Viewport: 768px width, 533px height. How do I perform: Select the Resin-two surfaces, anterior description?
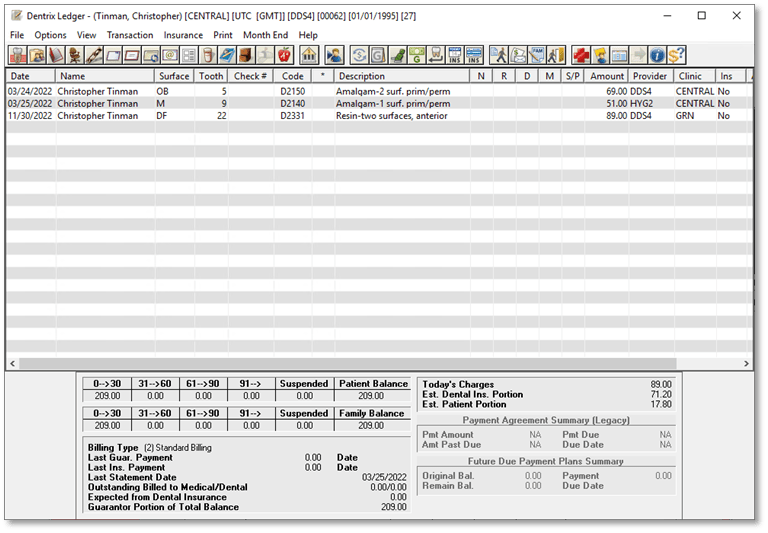tap(391, 116)
